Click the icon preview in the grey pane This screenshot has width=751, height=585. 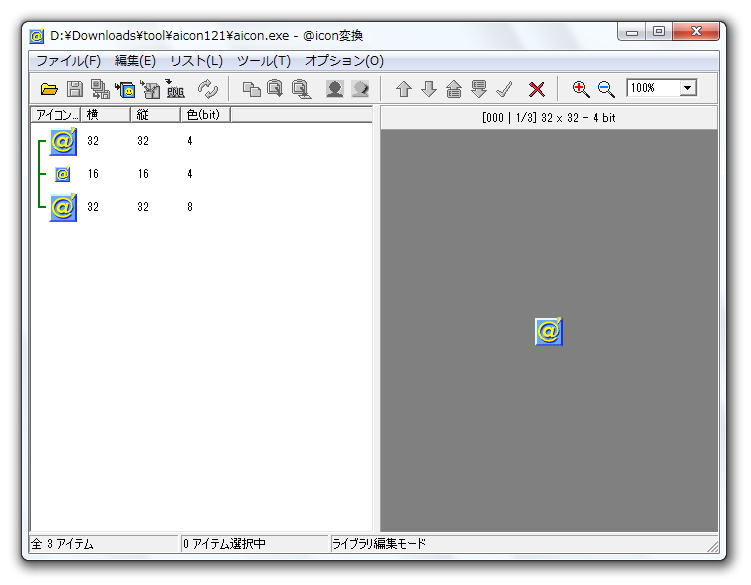pyautogui.click(x=548, y=331)
